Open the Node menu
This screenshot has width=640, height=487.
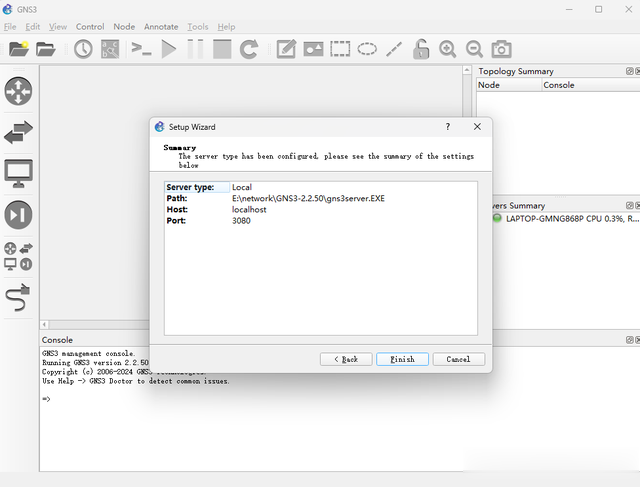tap(124, 27)
